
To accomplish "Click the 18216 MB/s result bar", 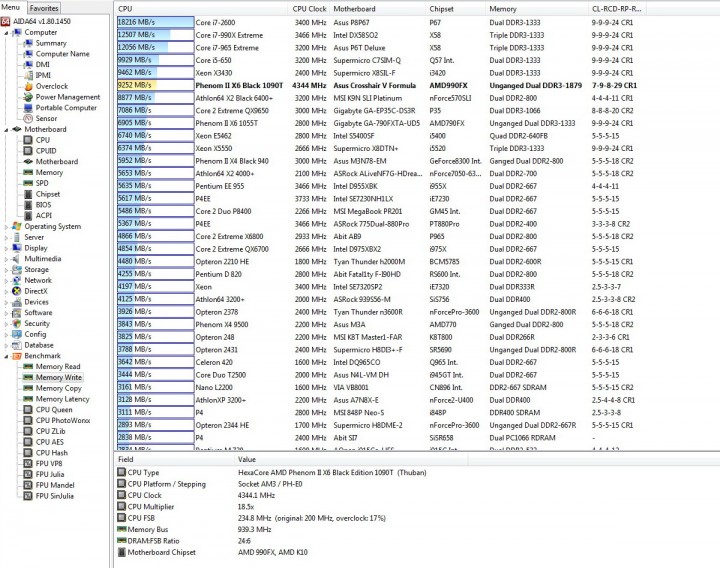I will (155, 22).
